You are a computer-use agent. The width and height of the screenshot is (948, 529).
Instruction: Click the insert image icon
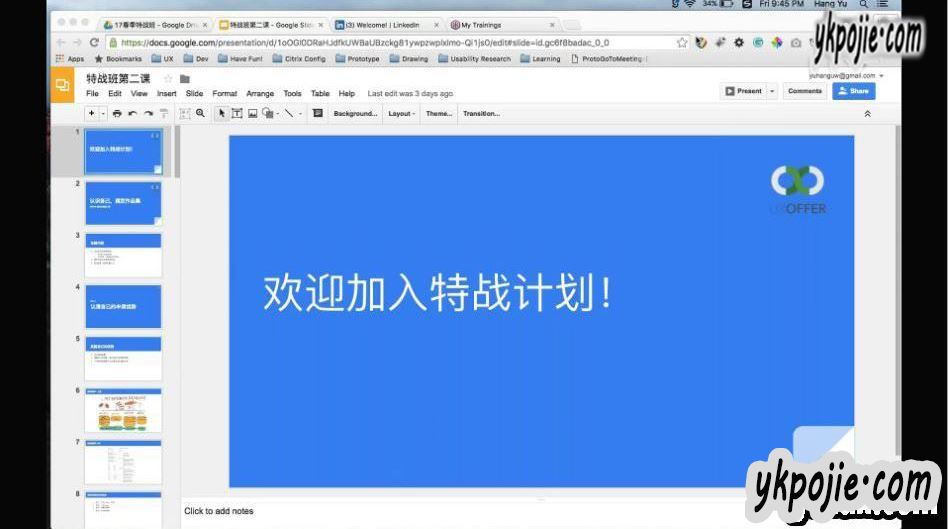[253, 114]
